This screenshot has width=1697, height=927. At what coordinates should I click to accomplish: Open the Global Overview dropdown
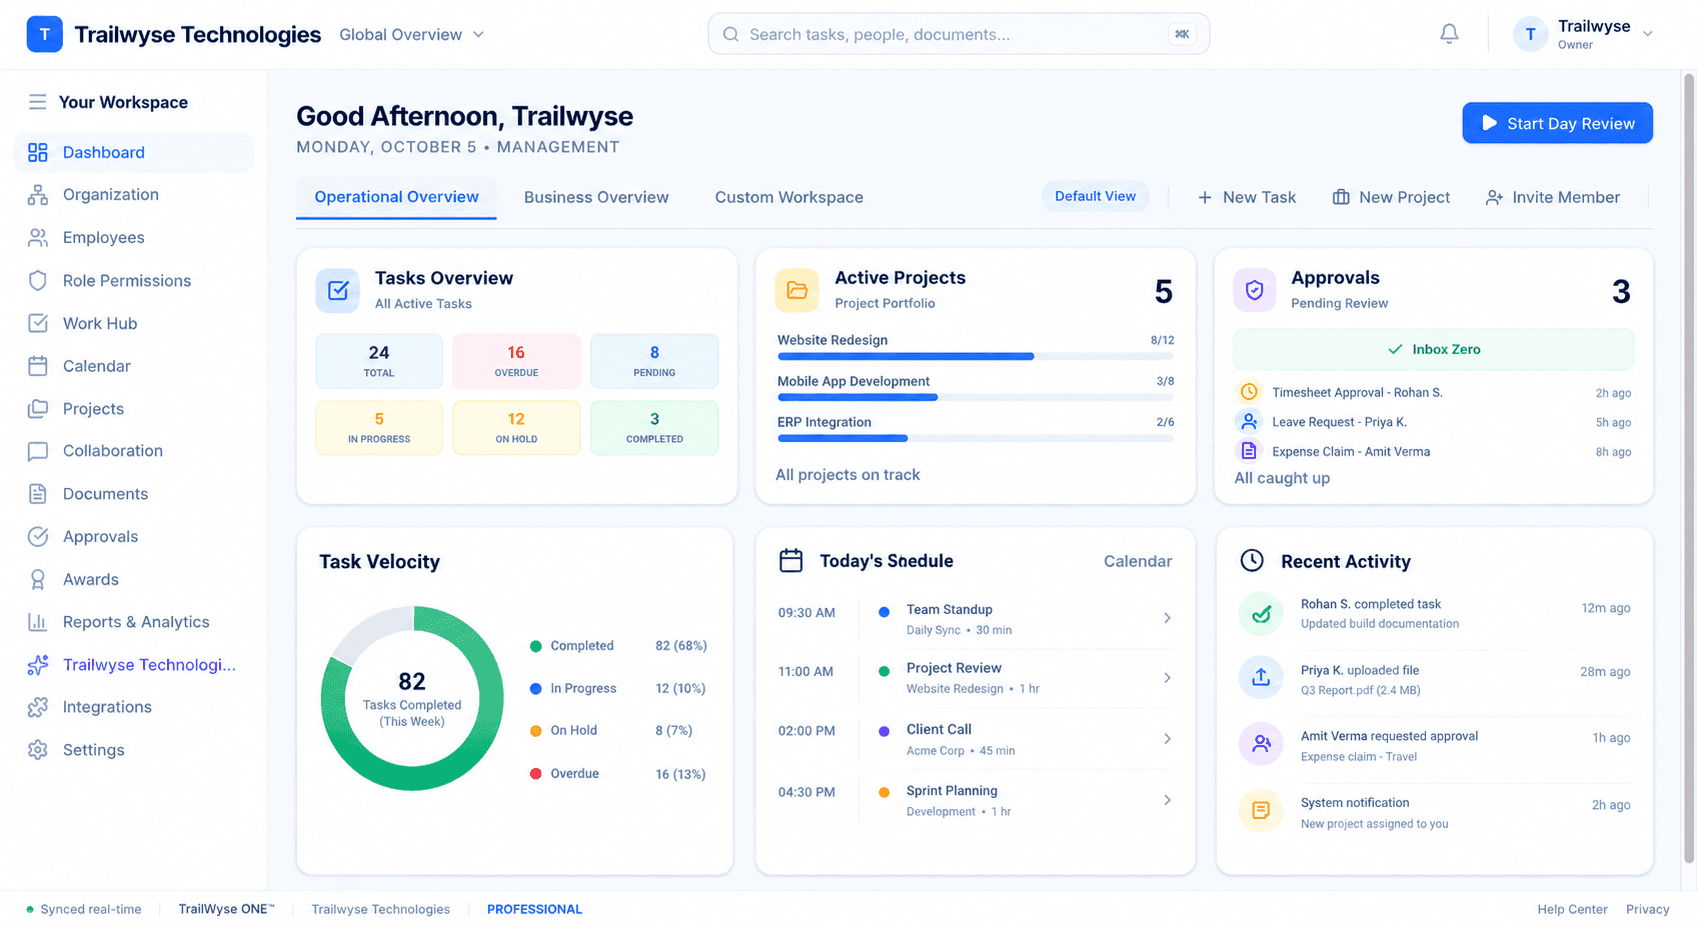pyautogui.click(x=411, y=34)
